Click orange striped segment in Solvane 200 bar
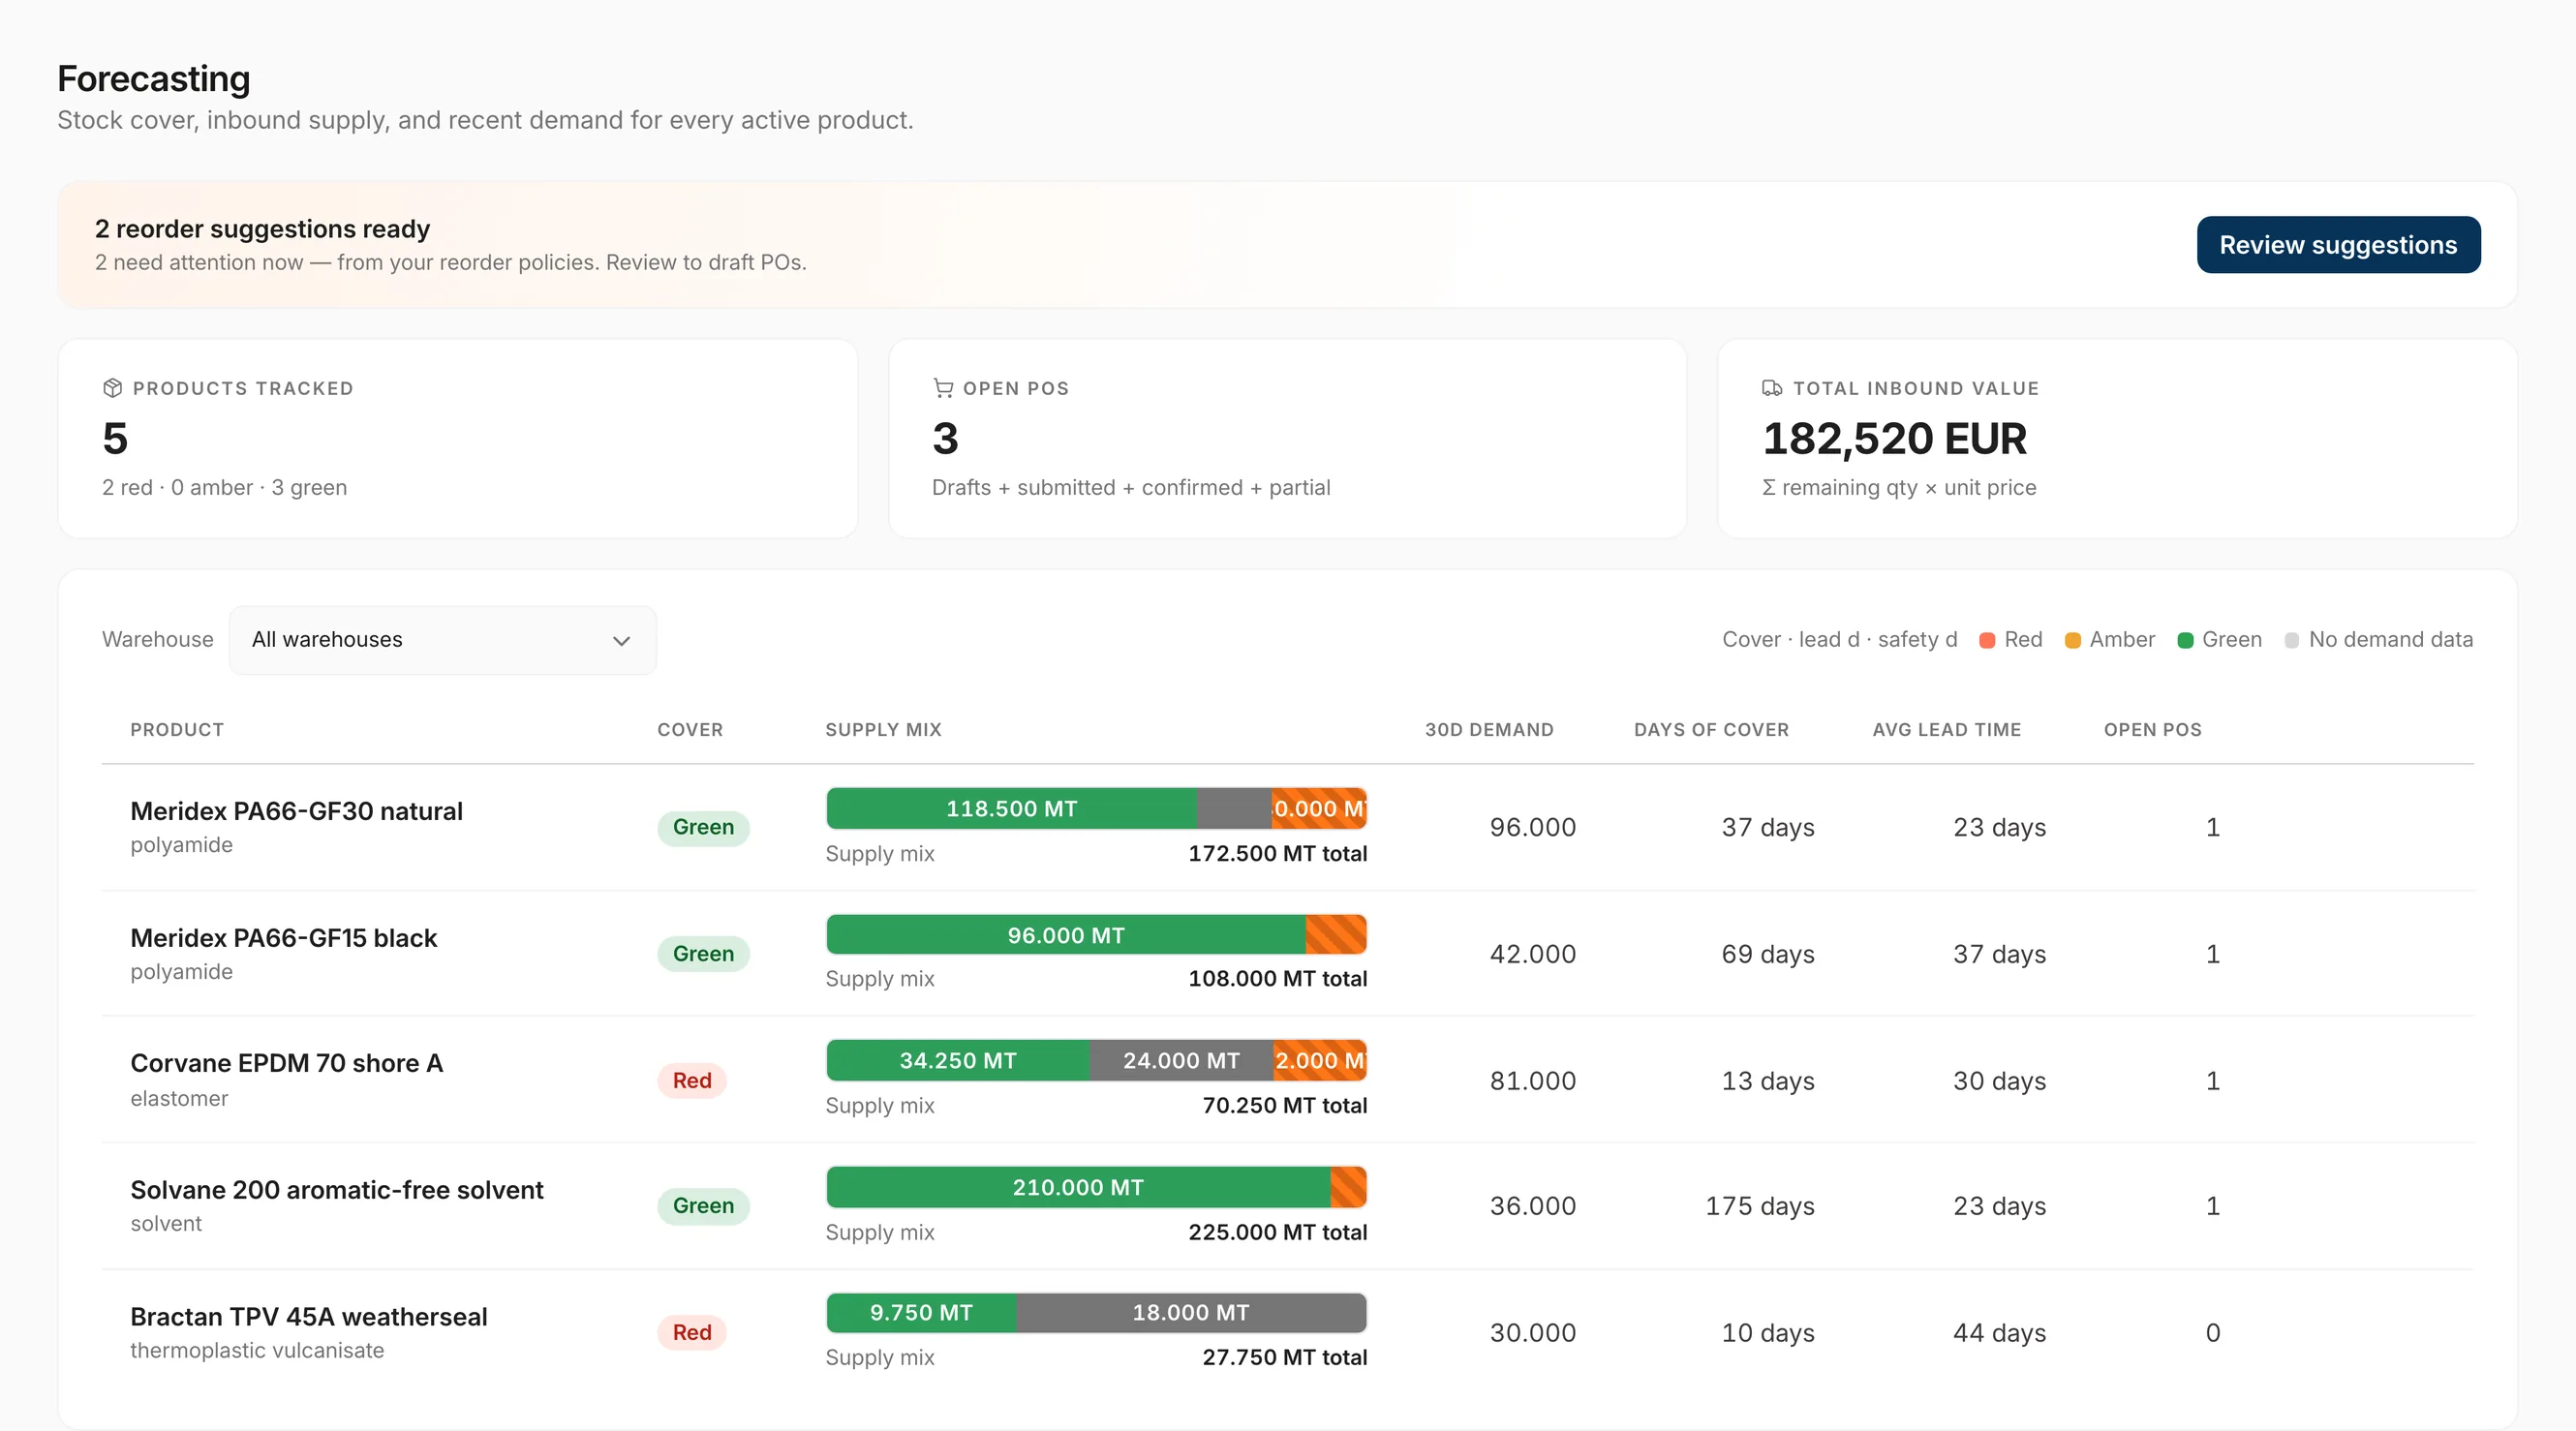The width and height of the screenshot is (2576, 1431). [1348, 1187]
